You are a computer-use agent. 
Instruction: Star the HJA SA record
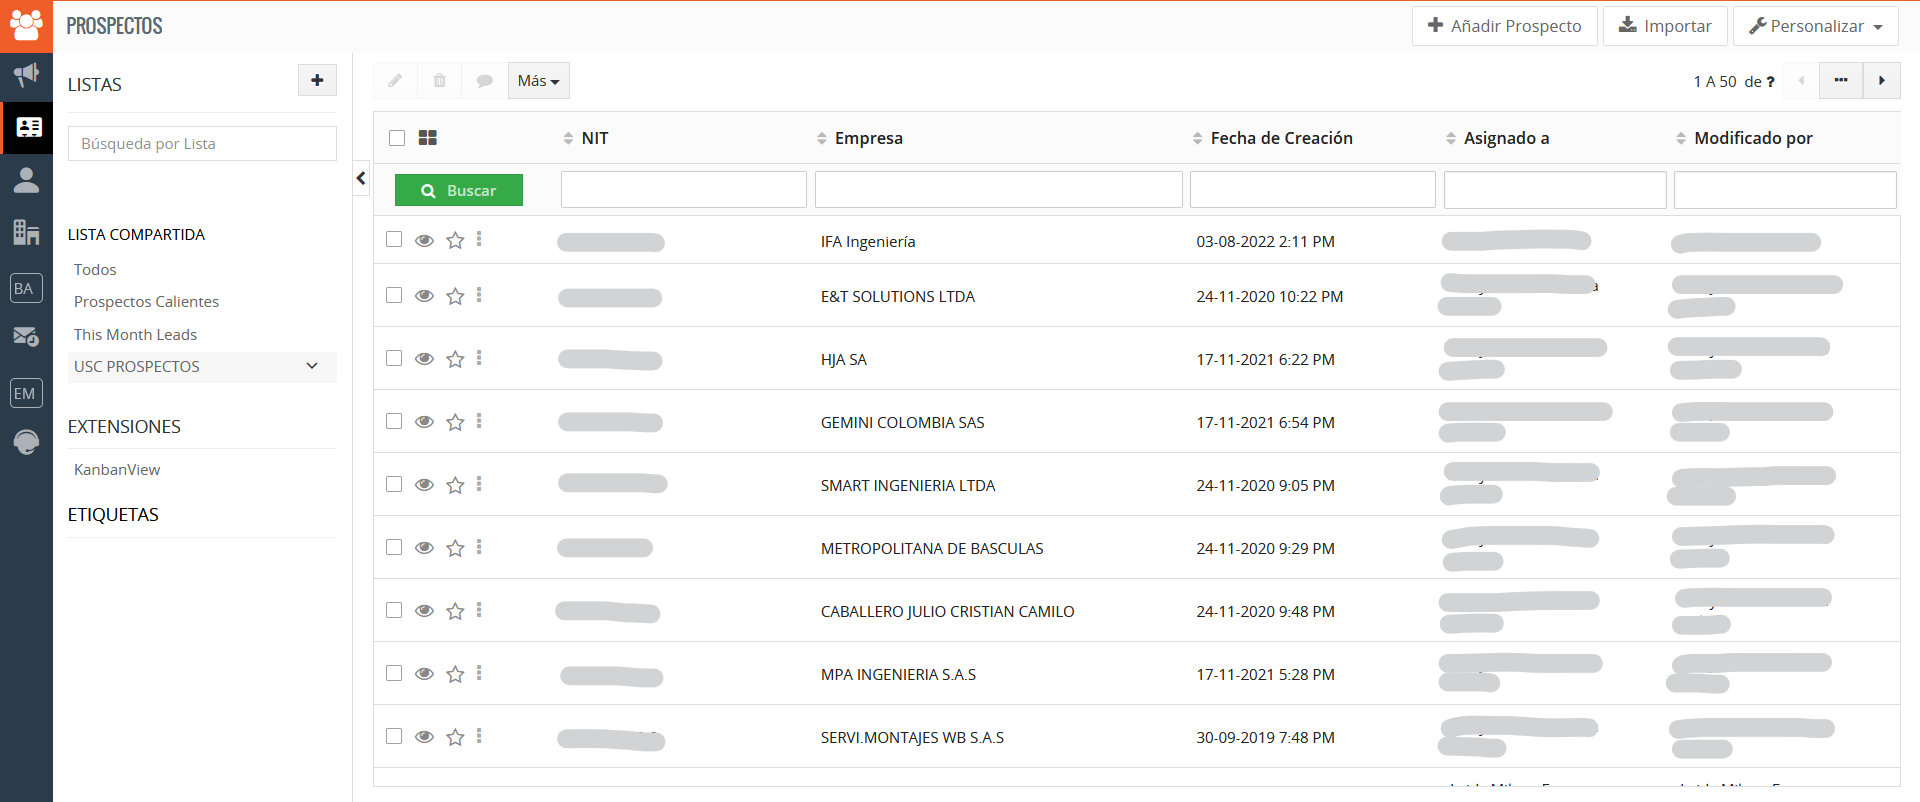(x=455, y=359)
